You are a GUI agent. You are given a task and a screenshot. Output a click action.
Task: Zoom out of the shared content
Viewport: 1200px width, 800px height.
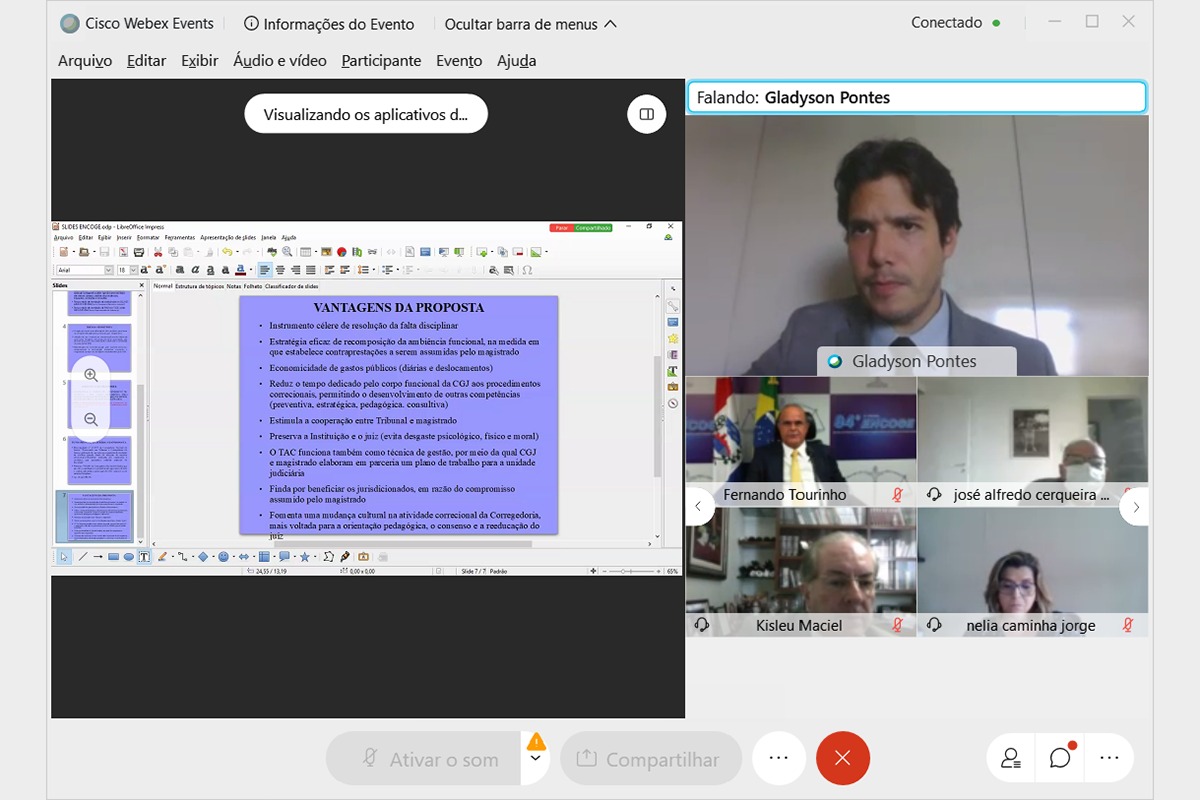click(91, 420)
